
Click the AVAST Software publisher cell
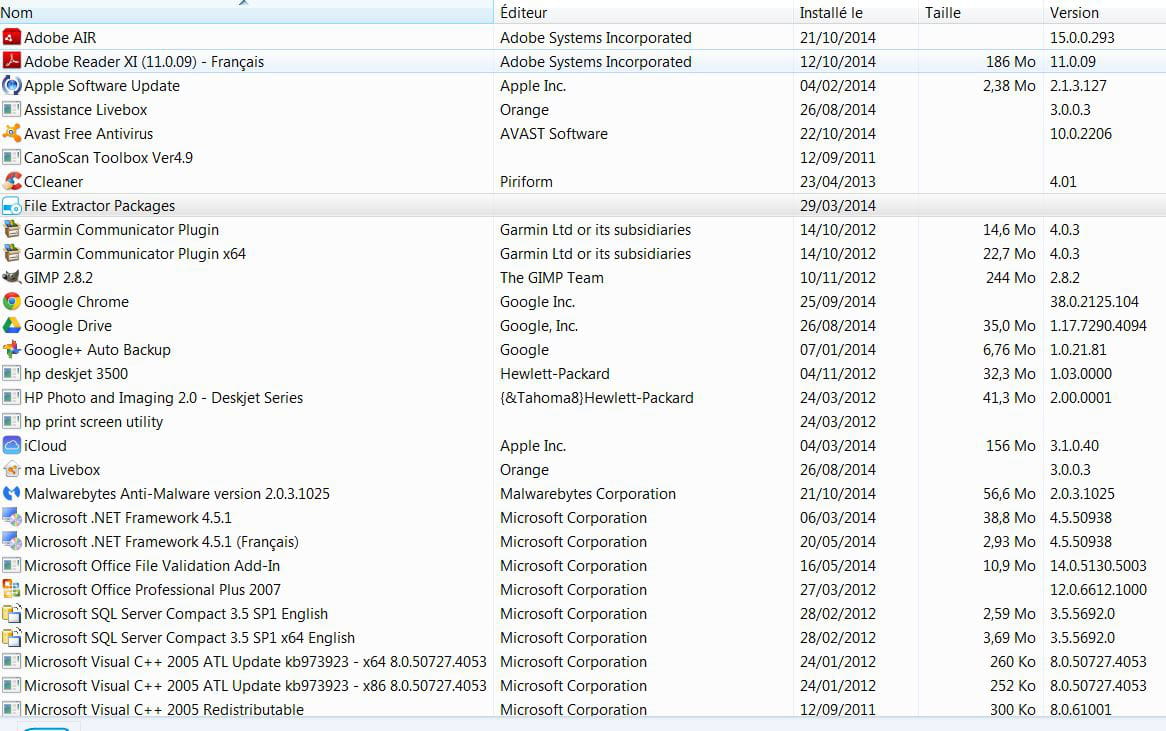[x=554, y=134]
